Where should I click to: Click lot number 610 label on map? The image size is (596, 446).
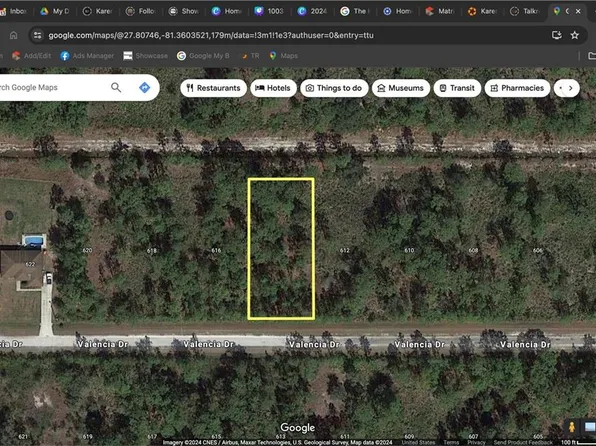(x=409, y=250)
